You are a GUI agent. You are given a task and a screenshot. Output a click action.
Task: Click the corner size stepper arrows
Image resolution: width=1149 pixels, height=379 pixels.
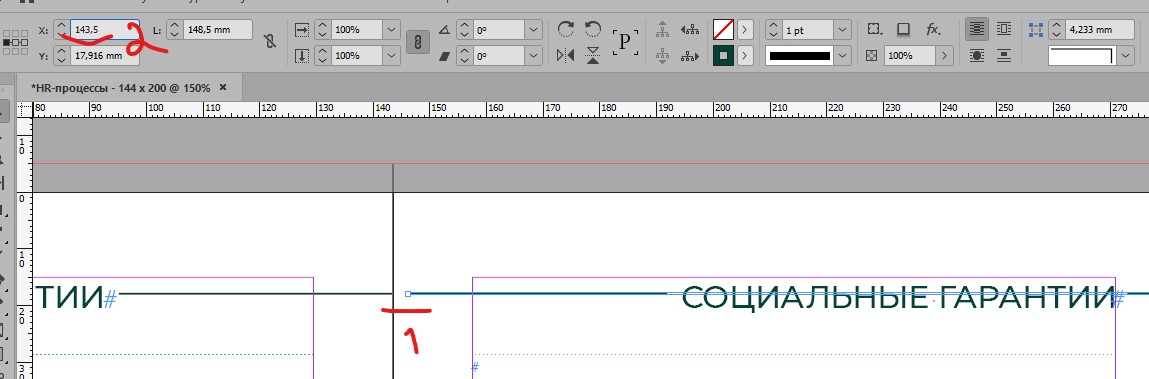coord(1057,30)
